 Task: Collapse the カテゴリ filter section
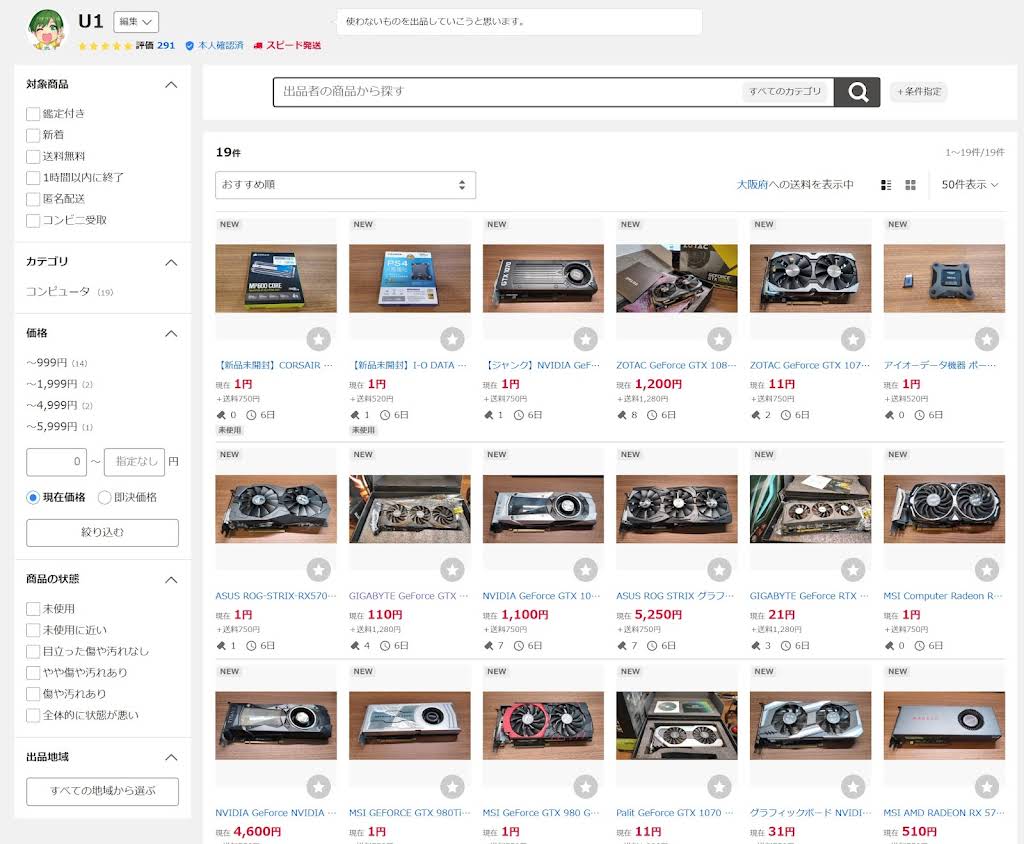click(171, 263)
